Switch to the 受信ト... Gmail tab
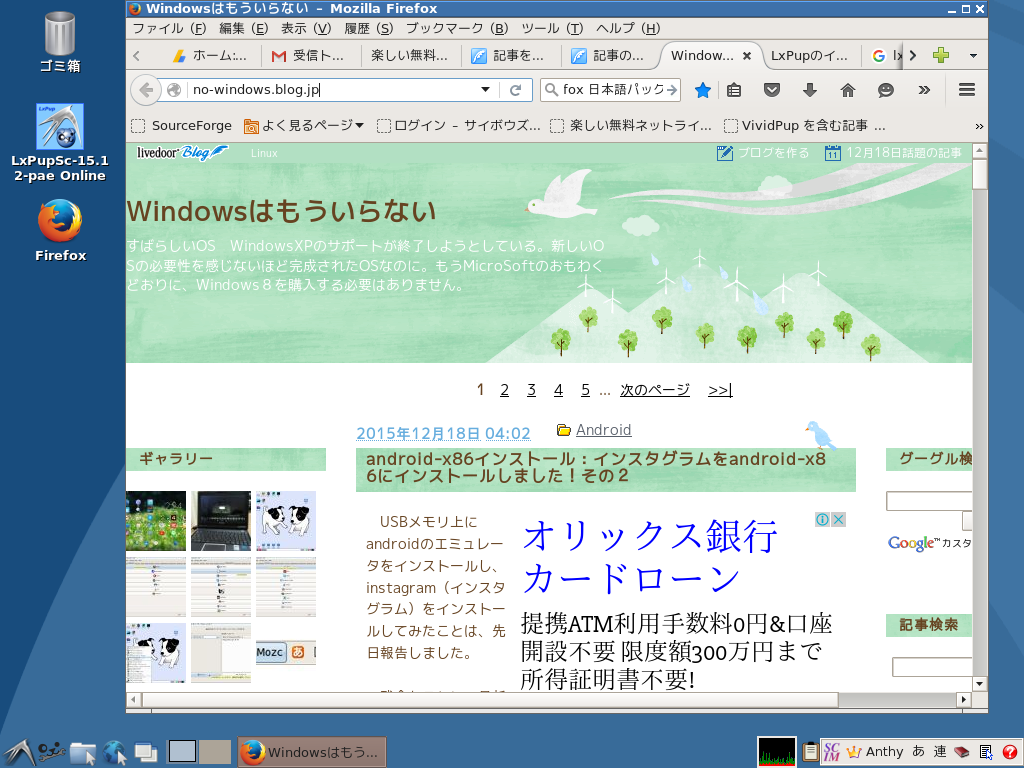 click(x=310, y=56)
